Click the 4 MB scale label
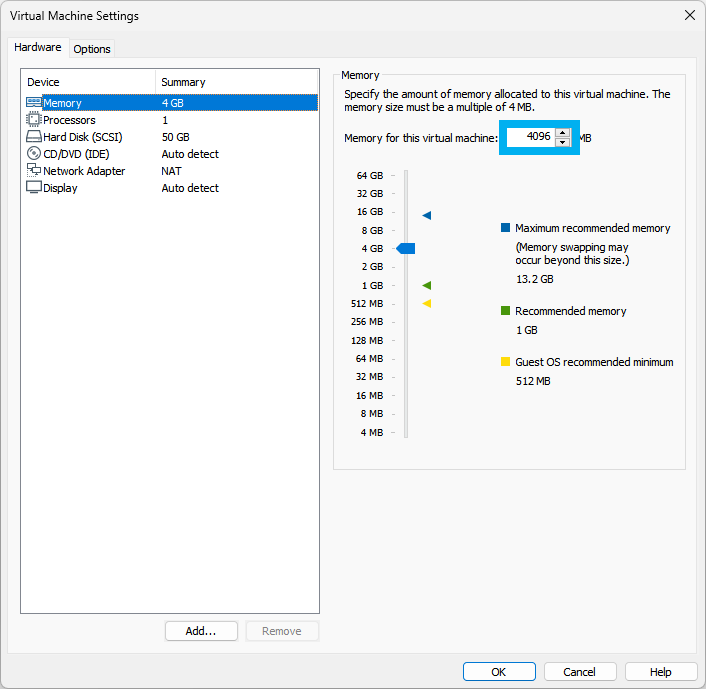 click(x=371, y=432)
